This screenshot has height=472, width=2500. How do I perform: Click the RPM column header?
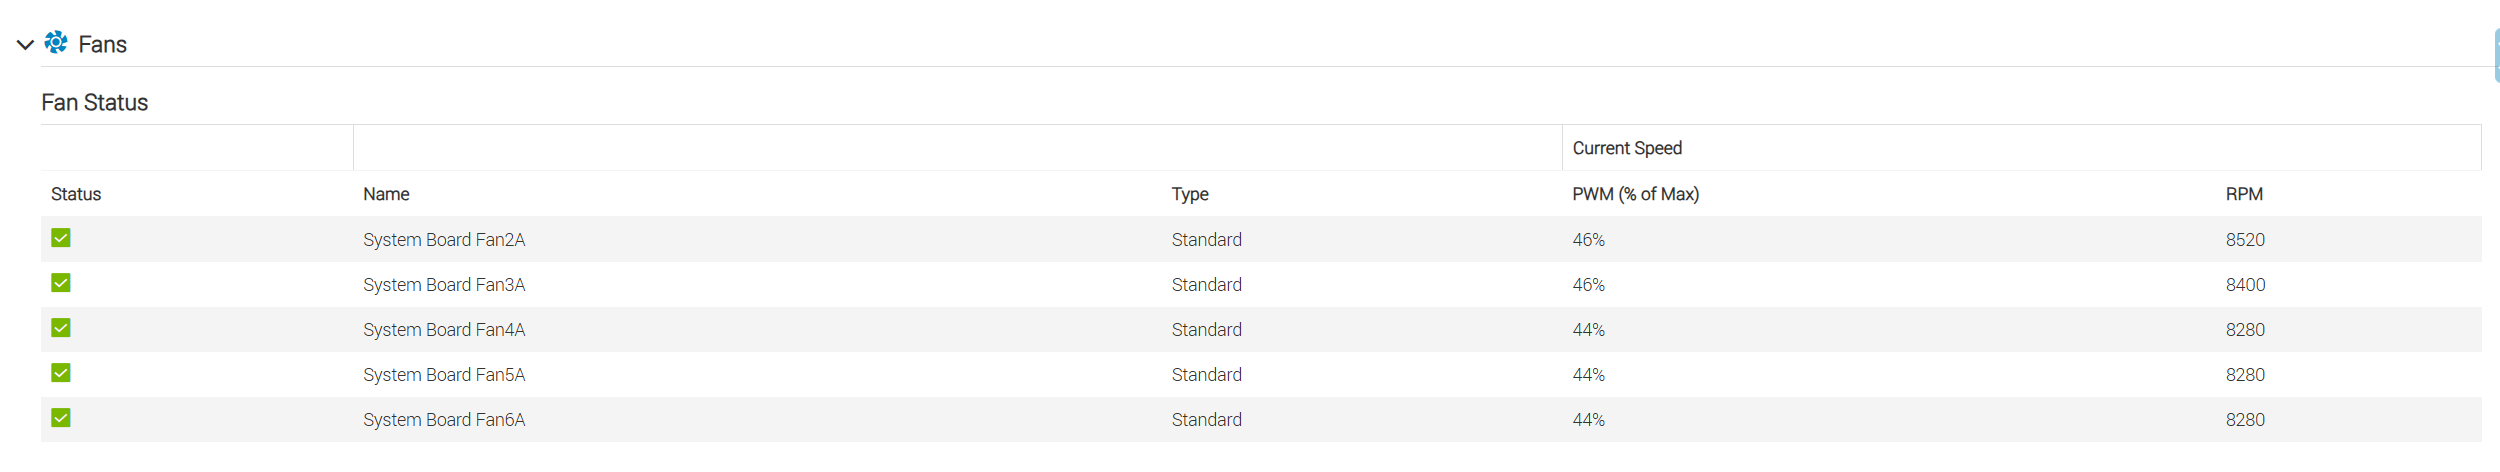click(x=2244, y=194)
